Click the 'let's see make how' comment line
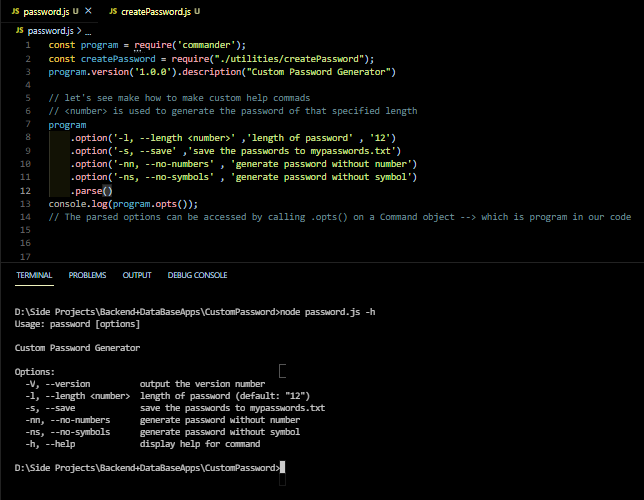644x500 pixels. (179, 98)
